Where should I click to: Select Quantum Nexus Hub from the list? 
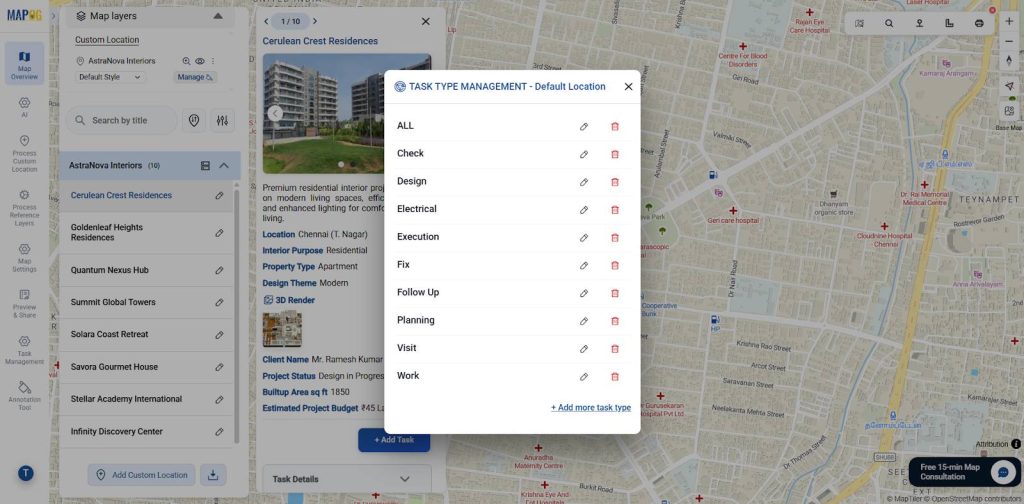tap(110, 270)
